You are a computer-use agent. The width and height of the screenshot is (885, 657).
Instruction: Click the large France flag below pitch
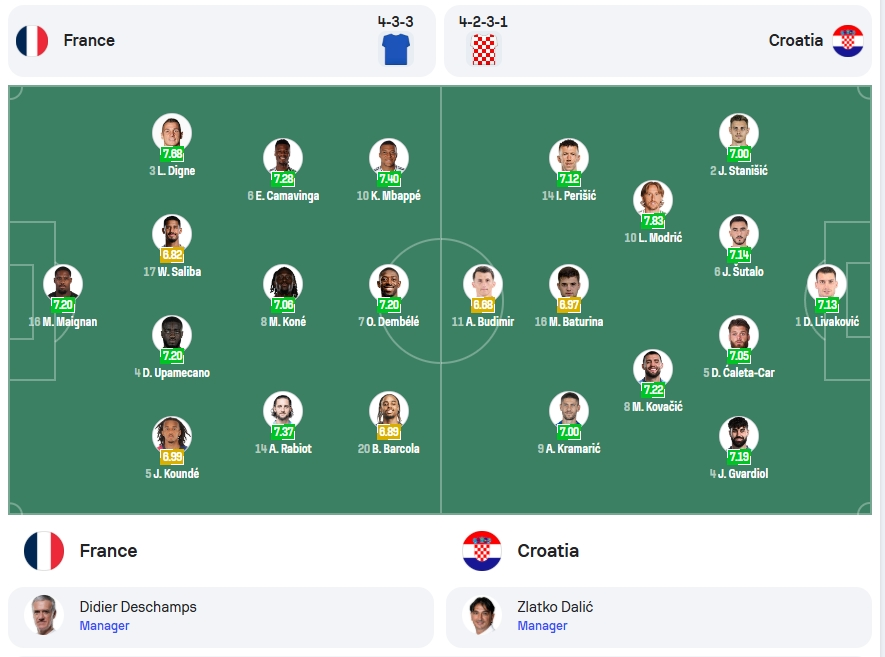coord(44,551)
